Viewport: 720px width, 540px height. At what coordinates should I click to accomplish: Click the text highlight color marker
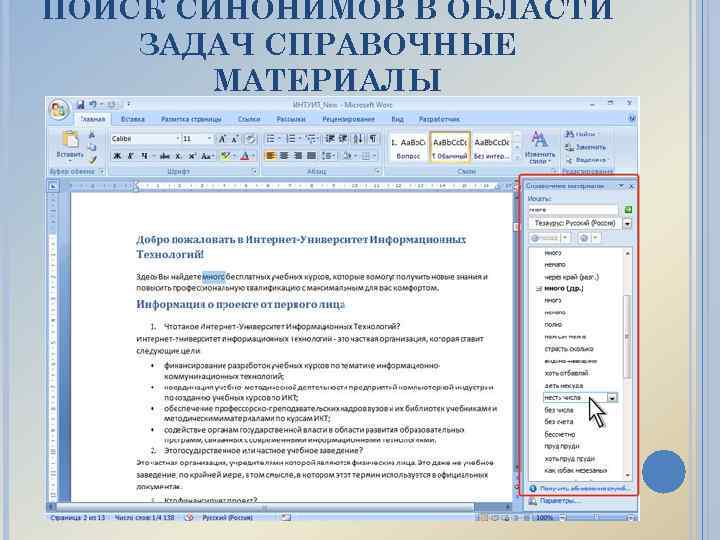coord(225,157)
